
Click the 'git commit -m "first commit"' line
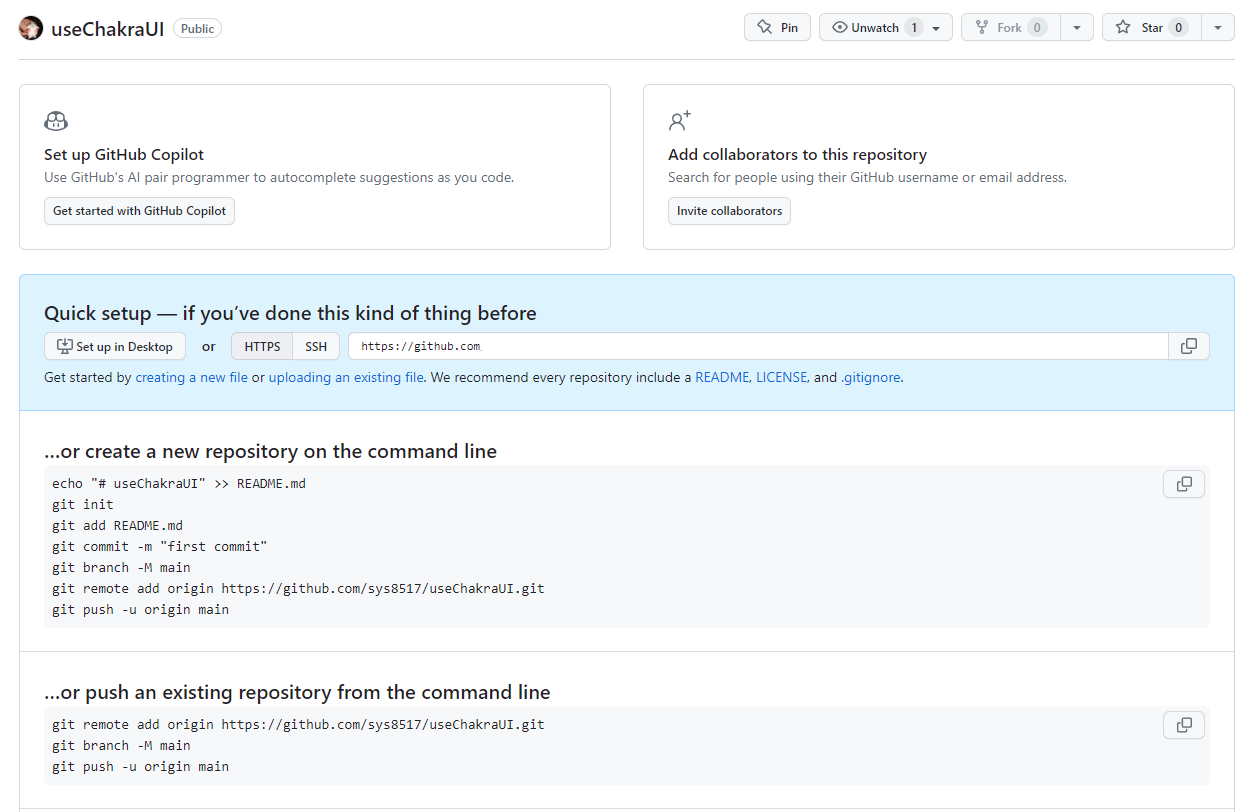tap(160, 547)
